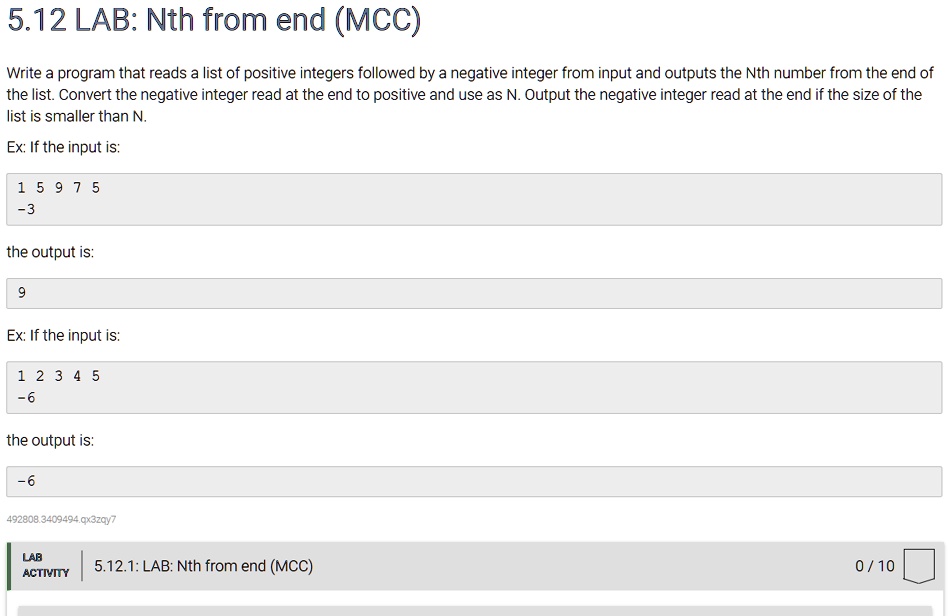Click the empty completion badge icon

919,565
